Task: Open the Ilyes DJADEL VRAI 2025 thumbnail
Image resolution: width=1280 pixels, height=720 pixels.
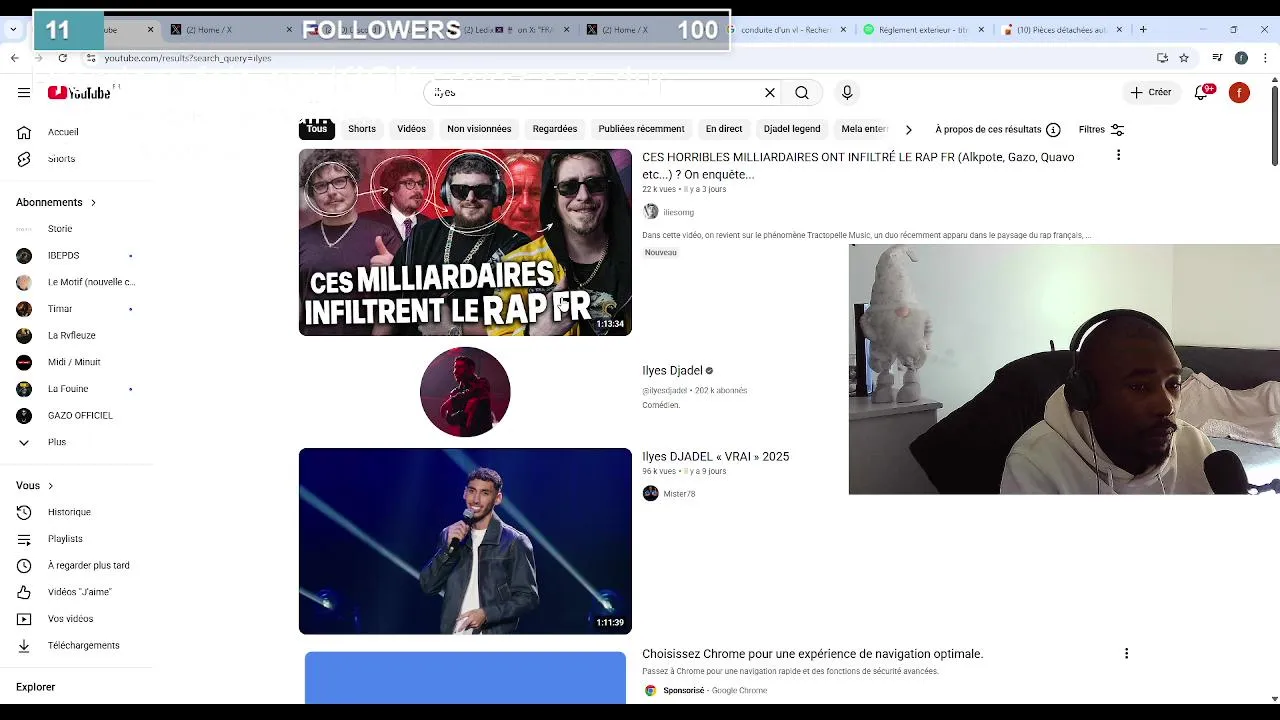Action: coord(465,541)
